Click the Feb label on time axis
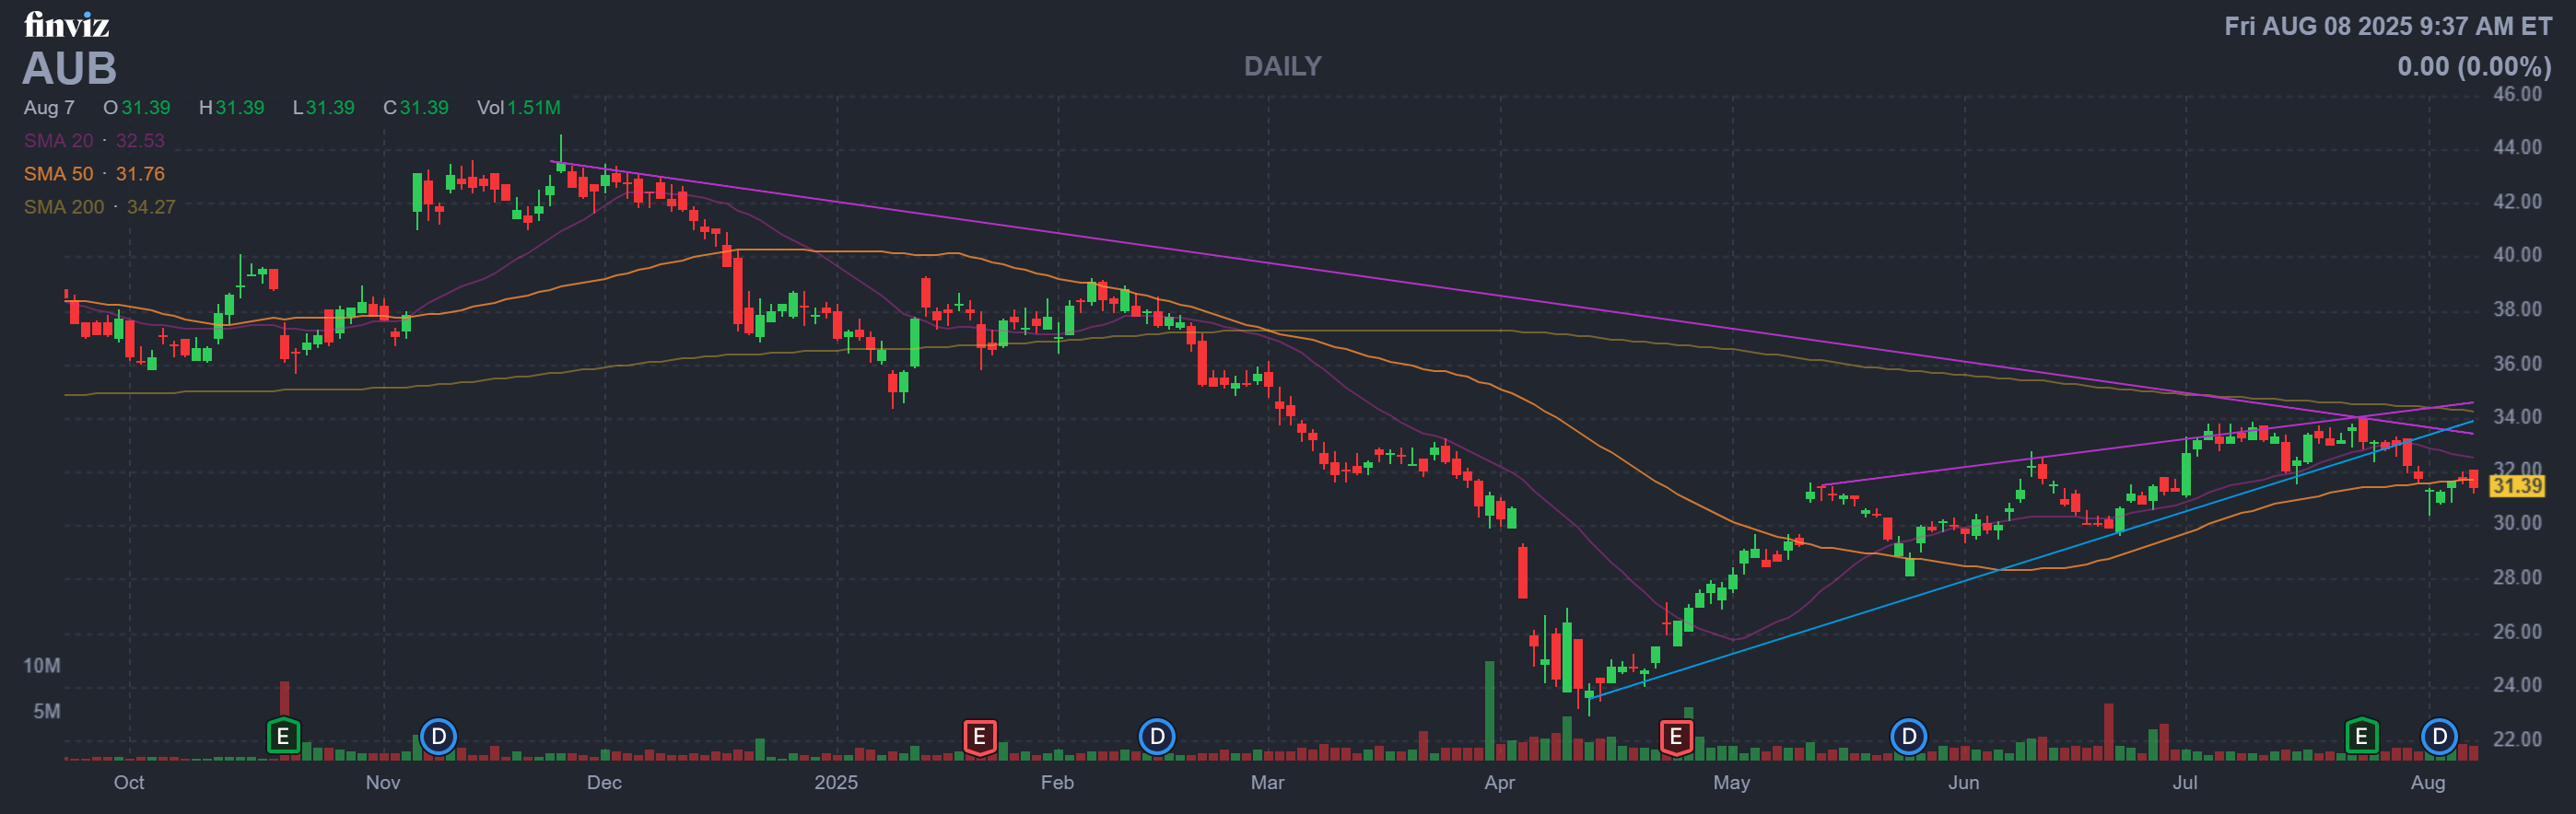 pos(1057,783)
